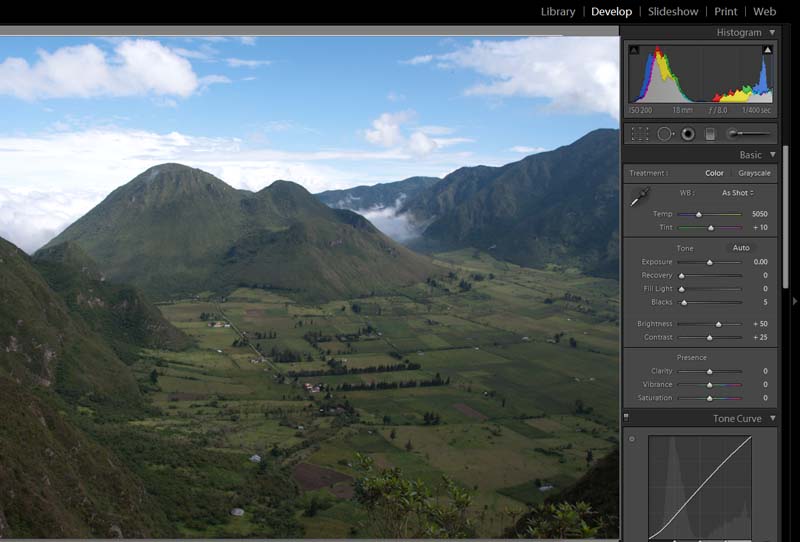Select the Adjustment Brush tool
Viewport: 800px width, 542px height.
tap(749, 134)
